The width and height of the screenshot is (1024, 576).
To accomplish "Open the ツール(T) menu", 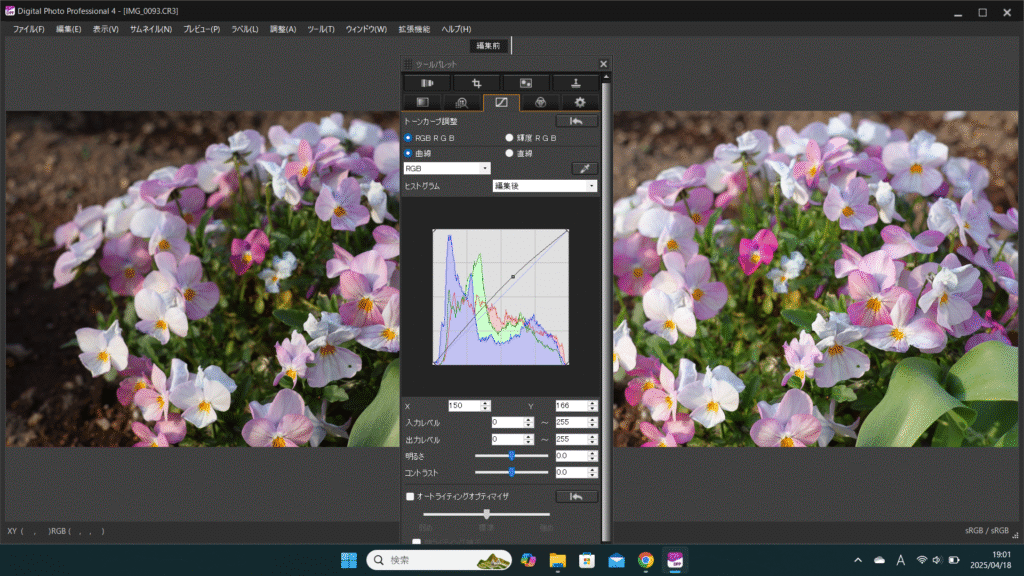I will [321, 29].
